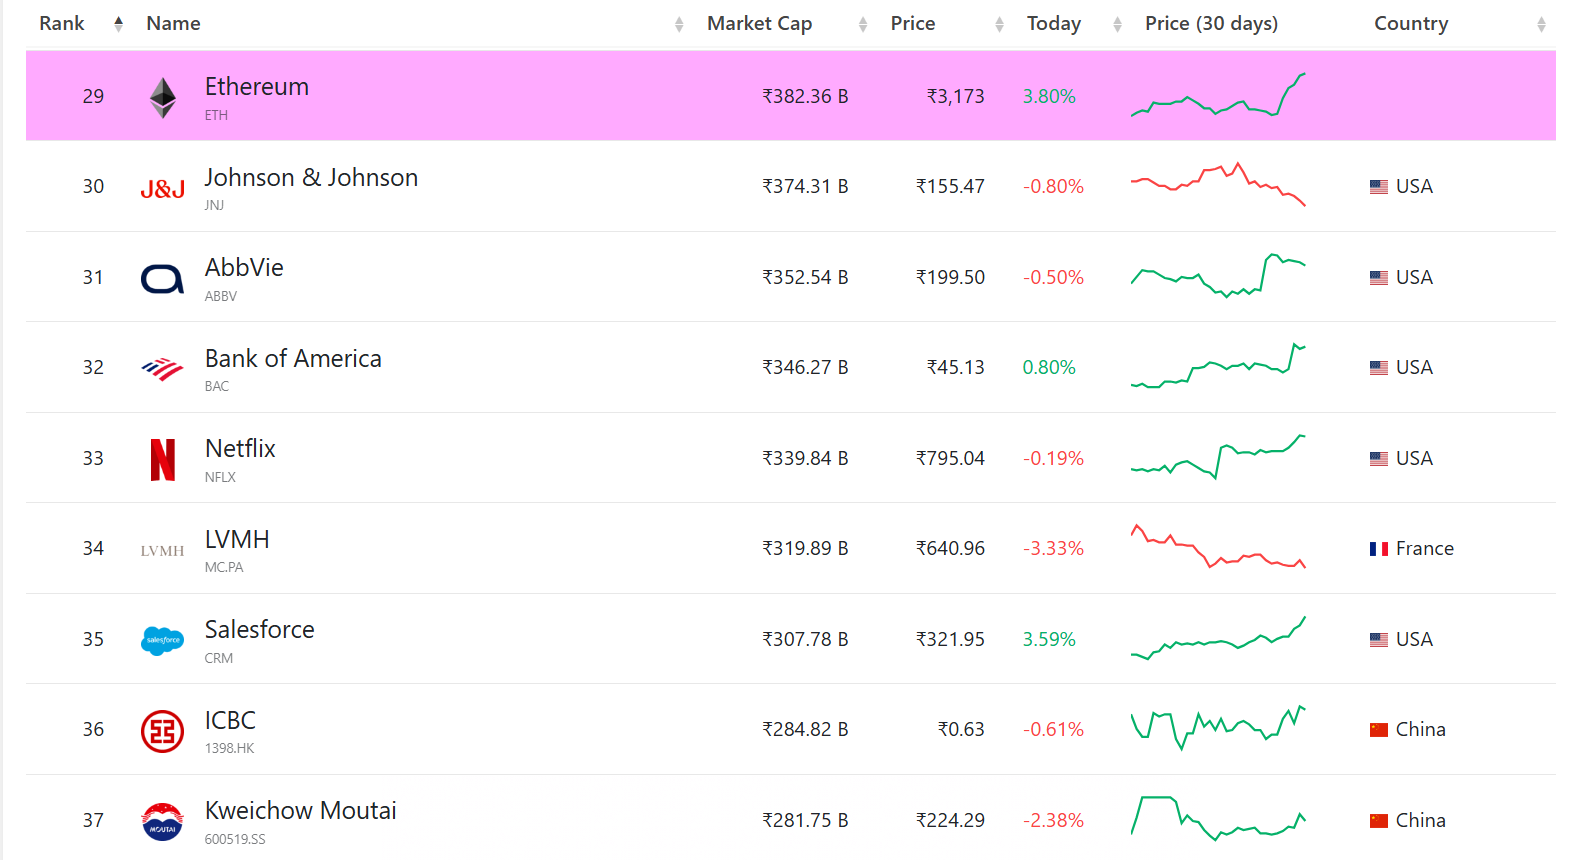Click the Salesforce cloud logo
Screen dimensions: 1576x860
[x=162, y=640]
